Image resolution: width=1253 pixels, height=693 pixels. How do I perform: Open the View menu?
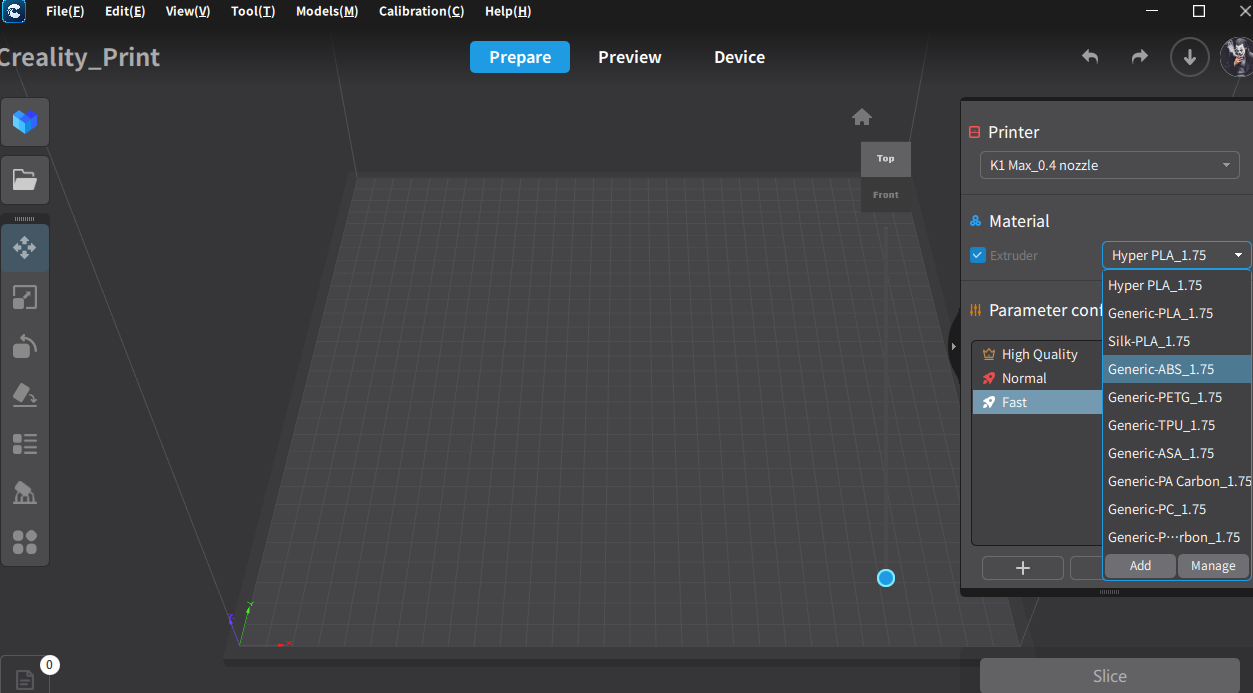(188, 11)
